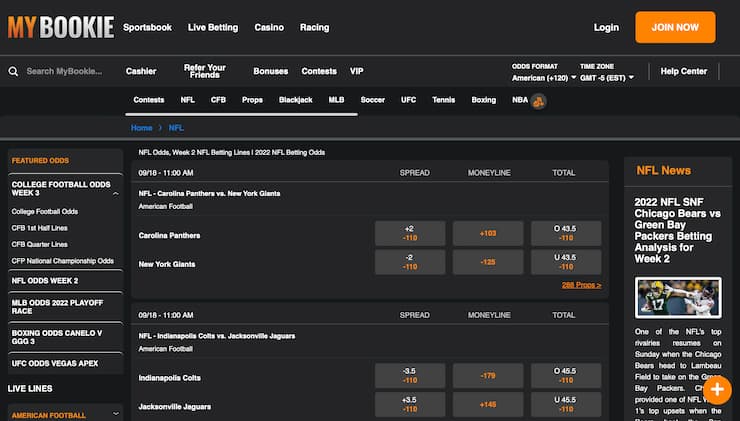Pick Indianapolis Colts -179 moneyline
This screenshot has height=421, width=740.
coord(488,376)
